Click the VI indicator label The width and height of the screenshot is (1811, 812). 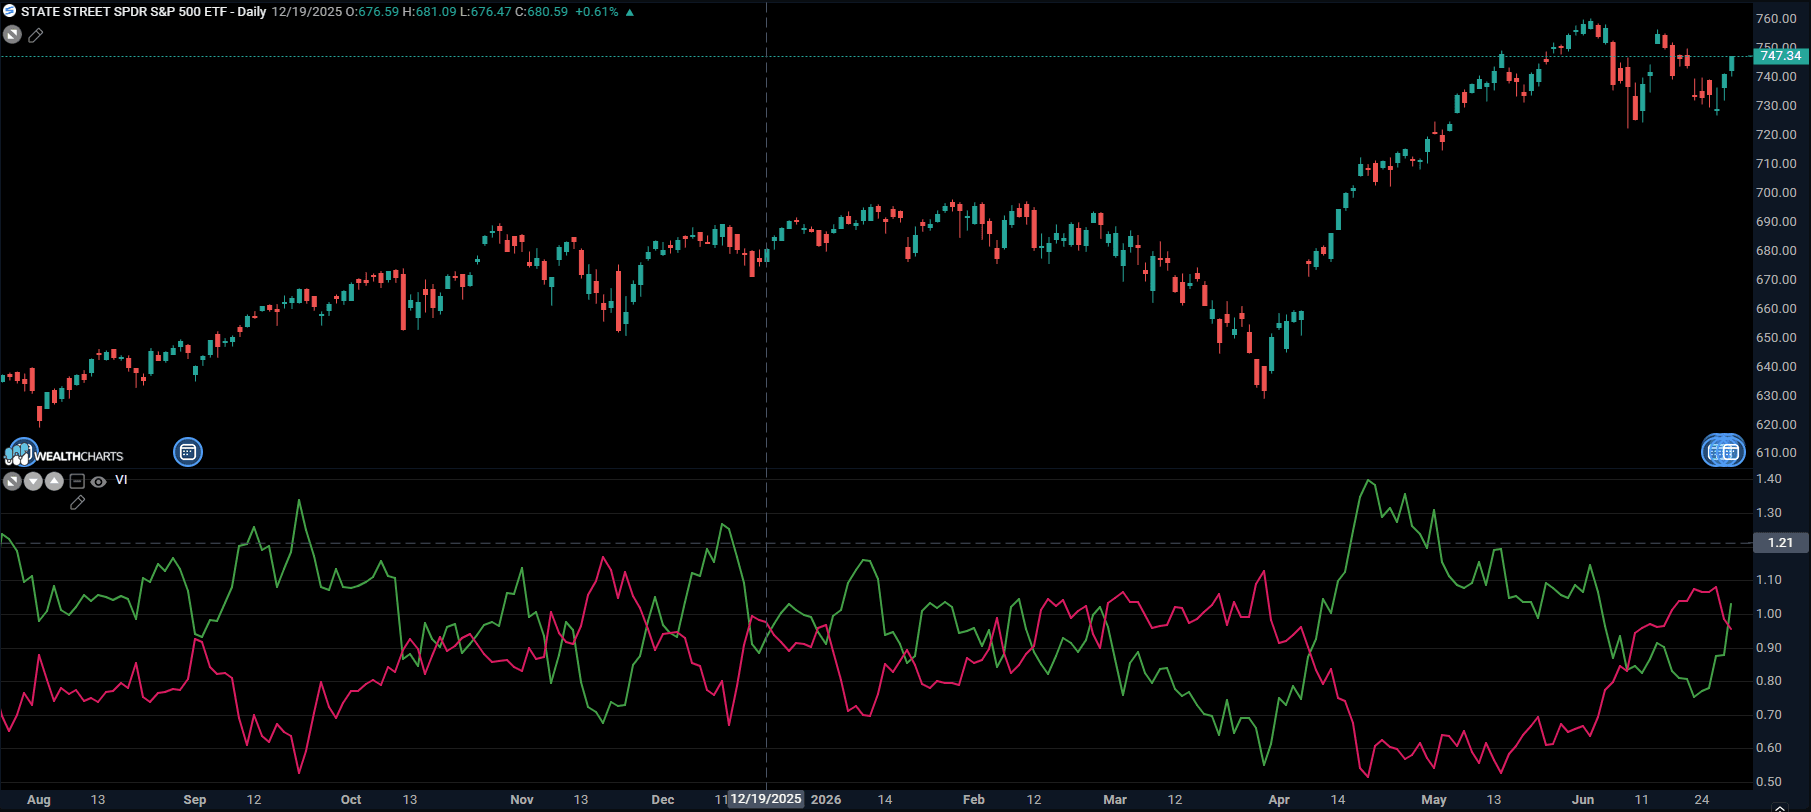(x=121, y=480)
